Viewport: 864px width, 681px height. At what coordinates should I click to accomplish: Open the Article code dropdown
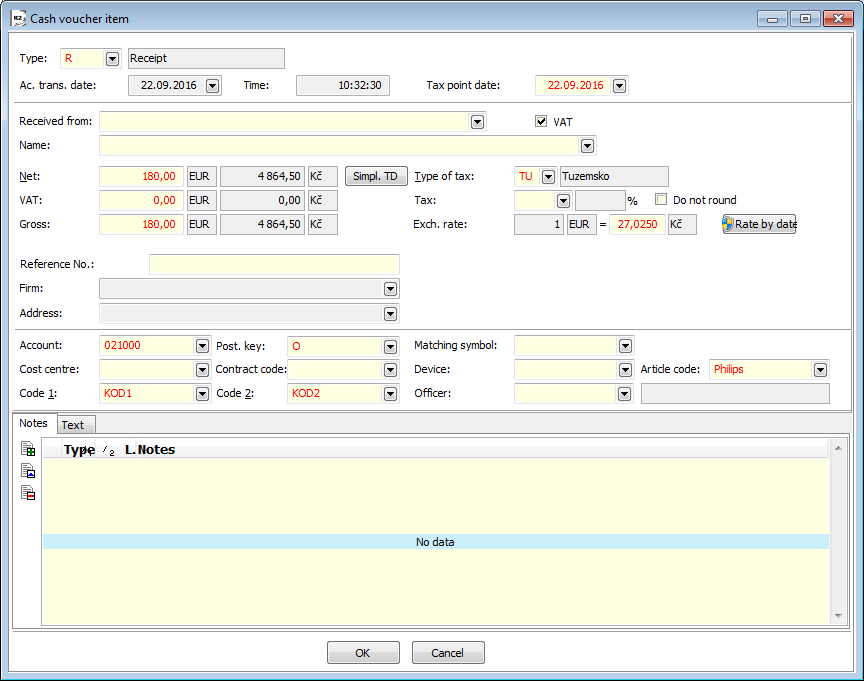(x=821, y=370)
